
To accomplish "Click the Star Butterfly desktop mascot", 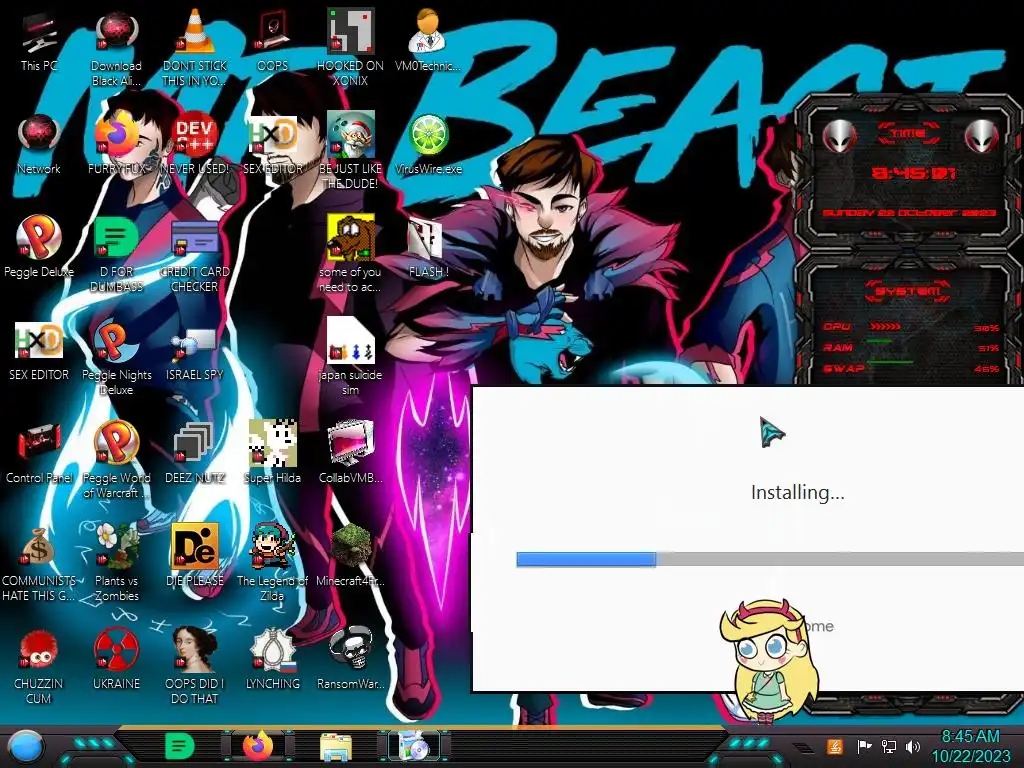I will (x=771, y=661).
